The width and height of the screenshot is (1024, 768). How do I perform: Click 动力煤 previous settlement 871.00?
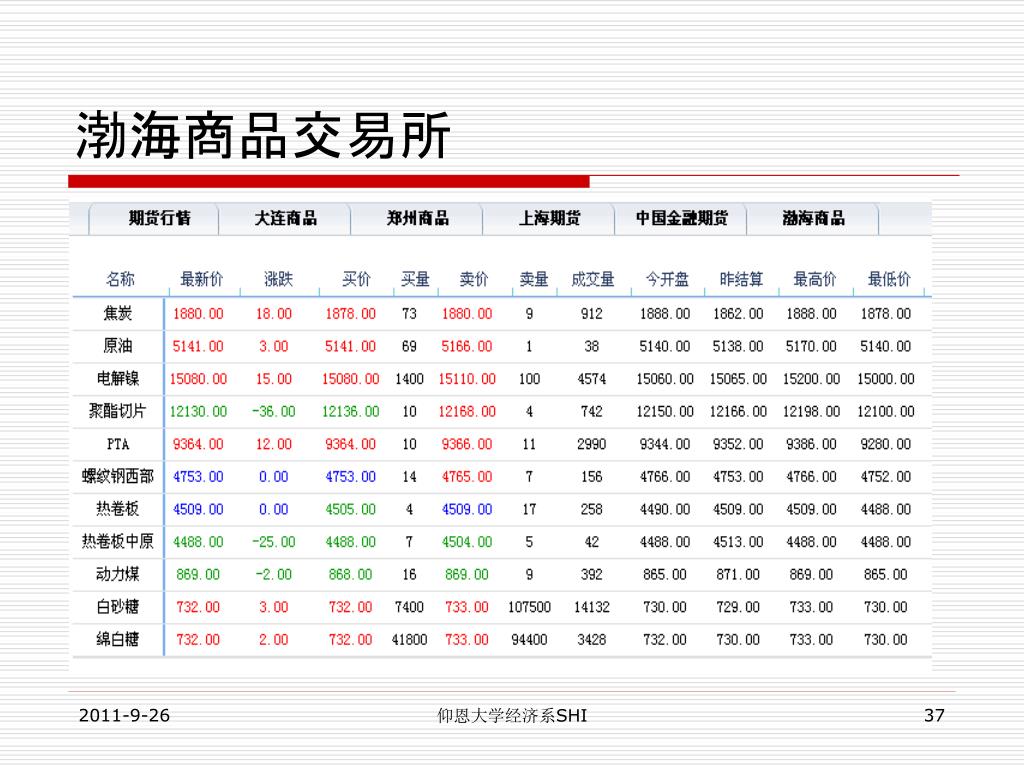click(x=738, y=575)
